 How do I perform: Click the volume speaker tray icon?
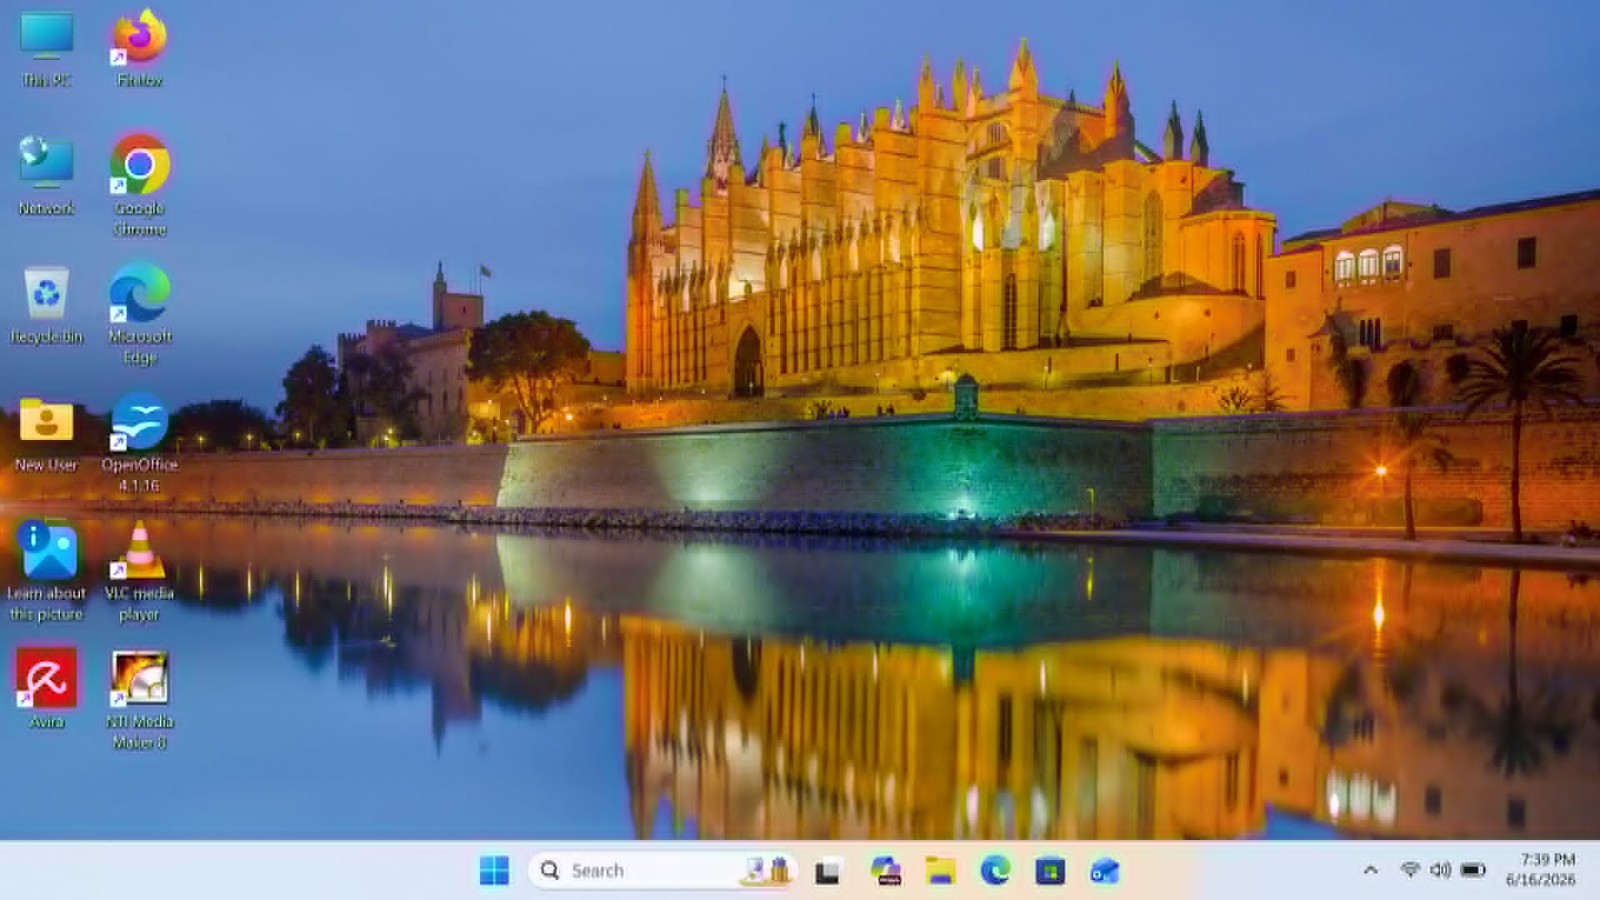1440,870
